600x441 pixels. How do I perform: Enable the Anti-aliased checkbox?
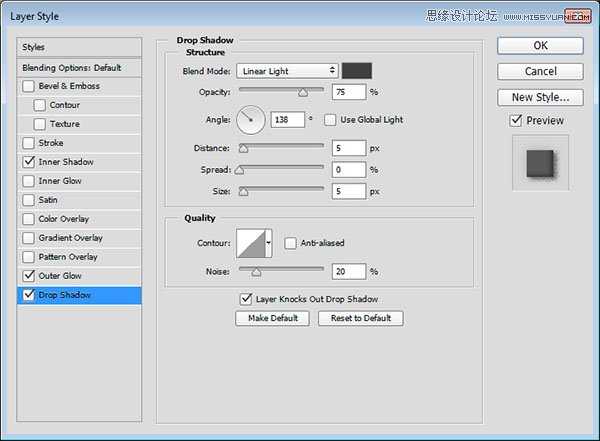(290, 243)
